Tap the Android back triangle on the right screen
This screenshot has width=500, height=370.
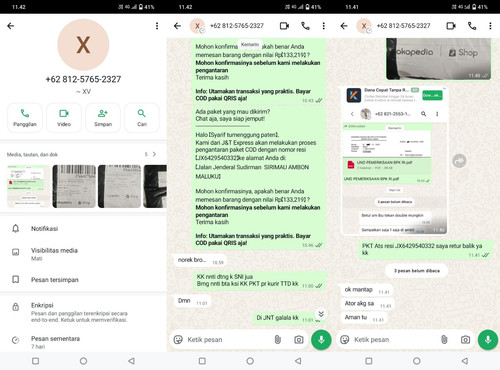pos(465,361)
